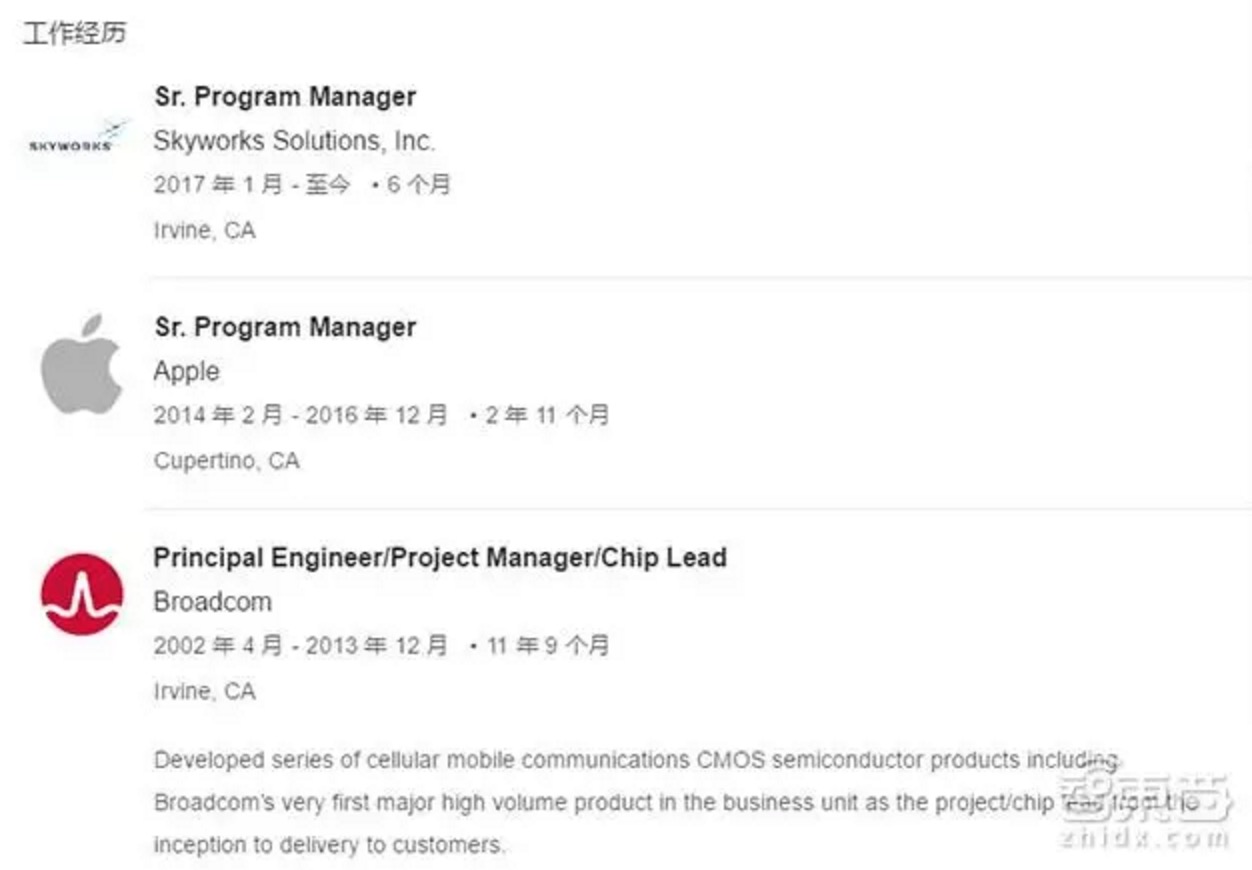The height and width of the screenshot is (870, 1252).
Task: Click the 2017 年 1 月 - 至今 date range
Action: point(252,185)
